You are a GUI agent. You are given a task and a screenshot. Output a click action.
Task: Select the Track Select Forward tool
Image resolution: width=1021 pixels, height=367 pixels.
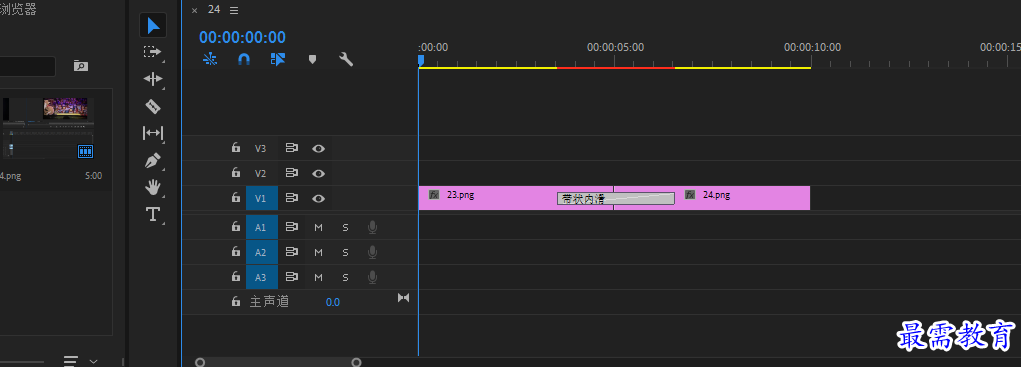pos(152,51)
